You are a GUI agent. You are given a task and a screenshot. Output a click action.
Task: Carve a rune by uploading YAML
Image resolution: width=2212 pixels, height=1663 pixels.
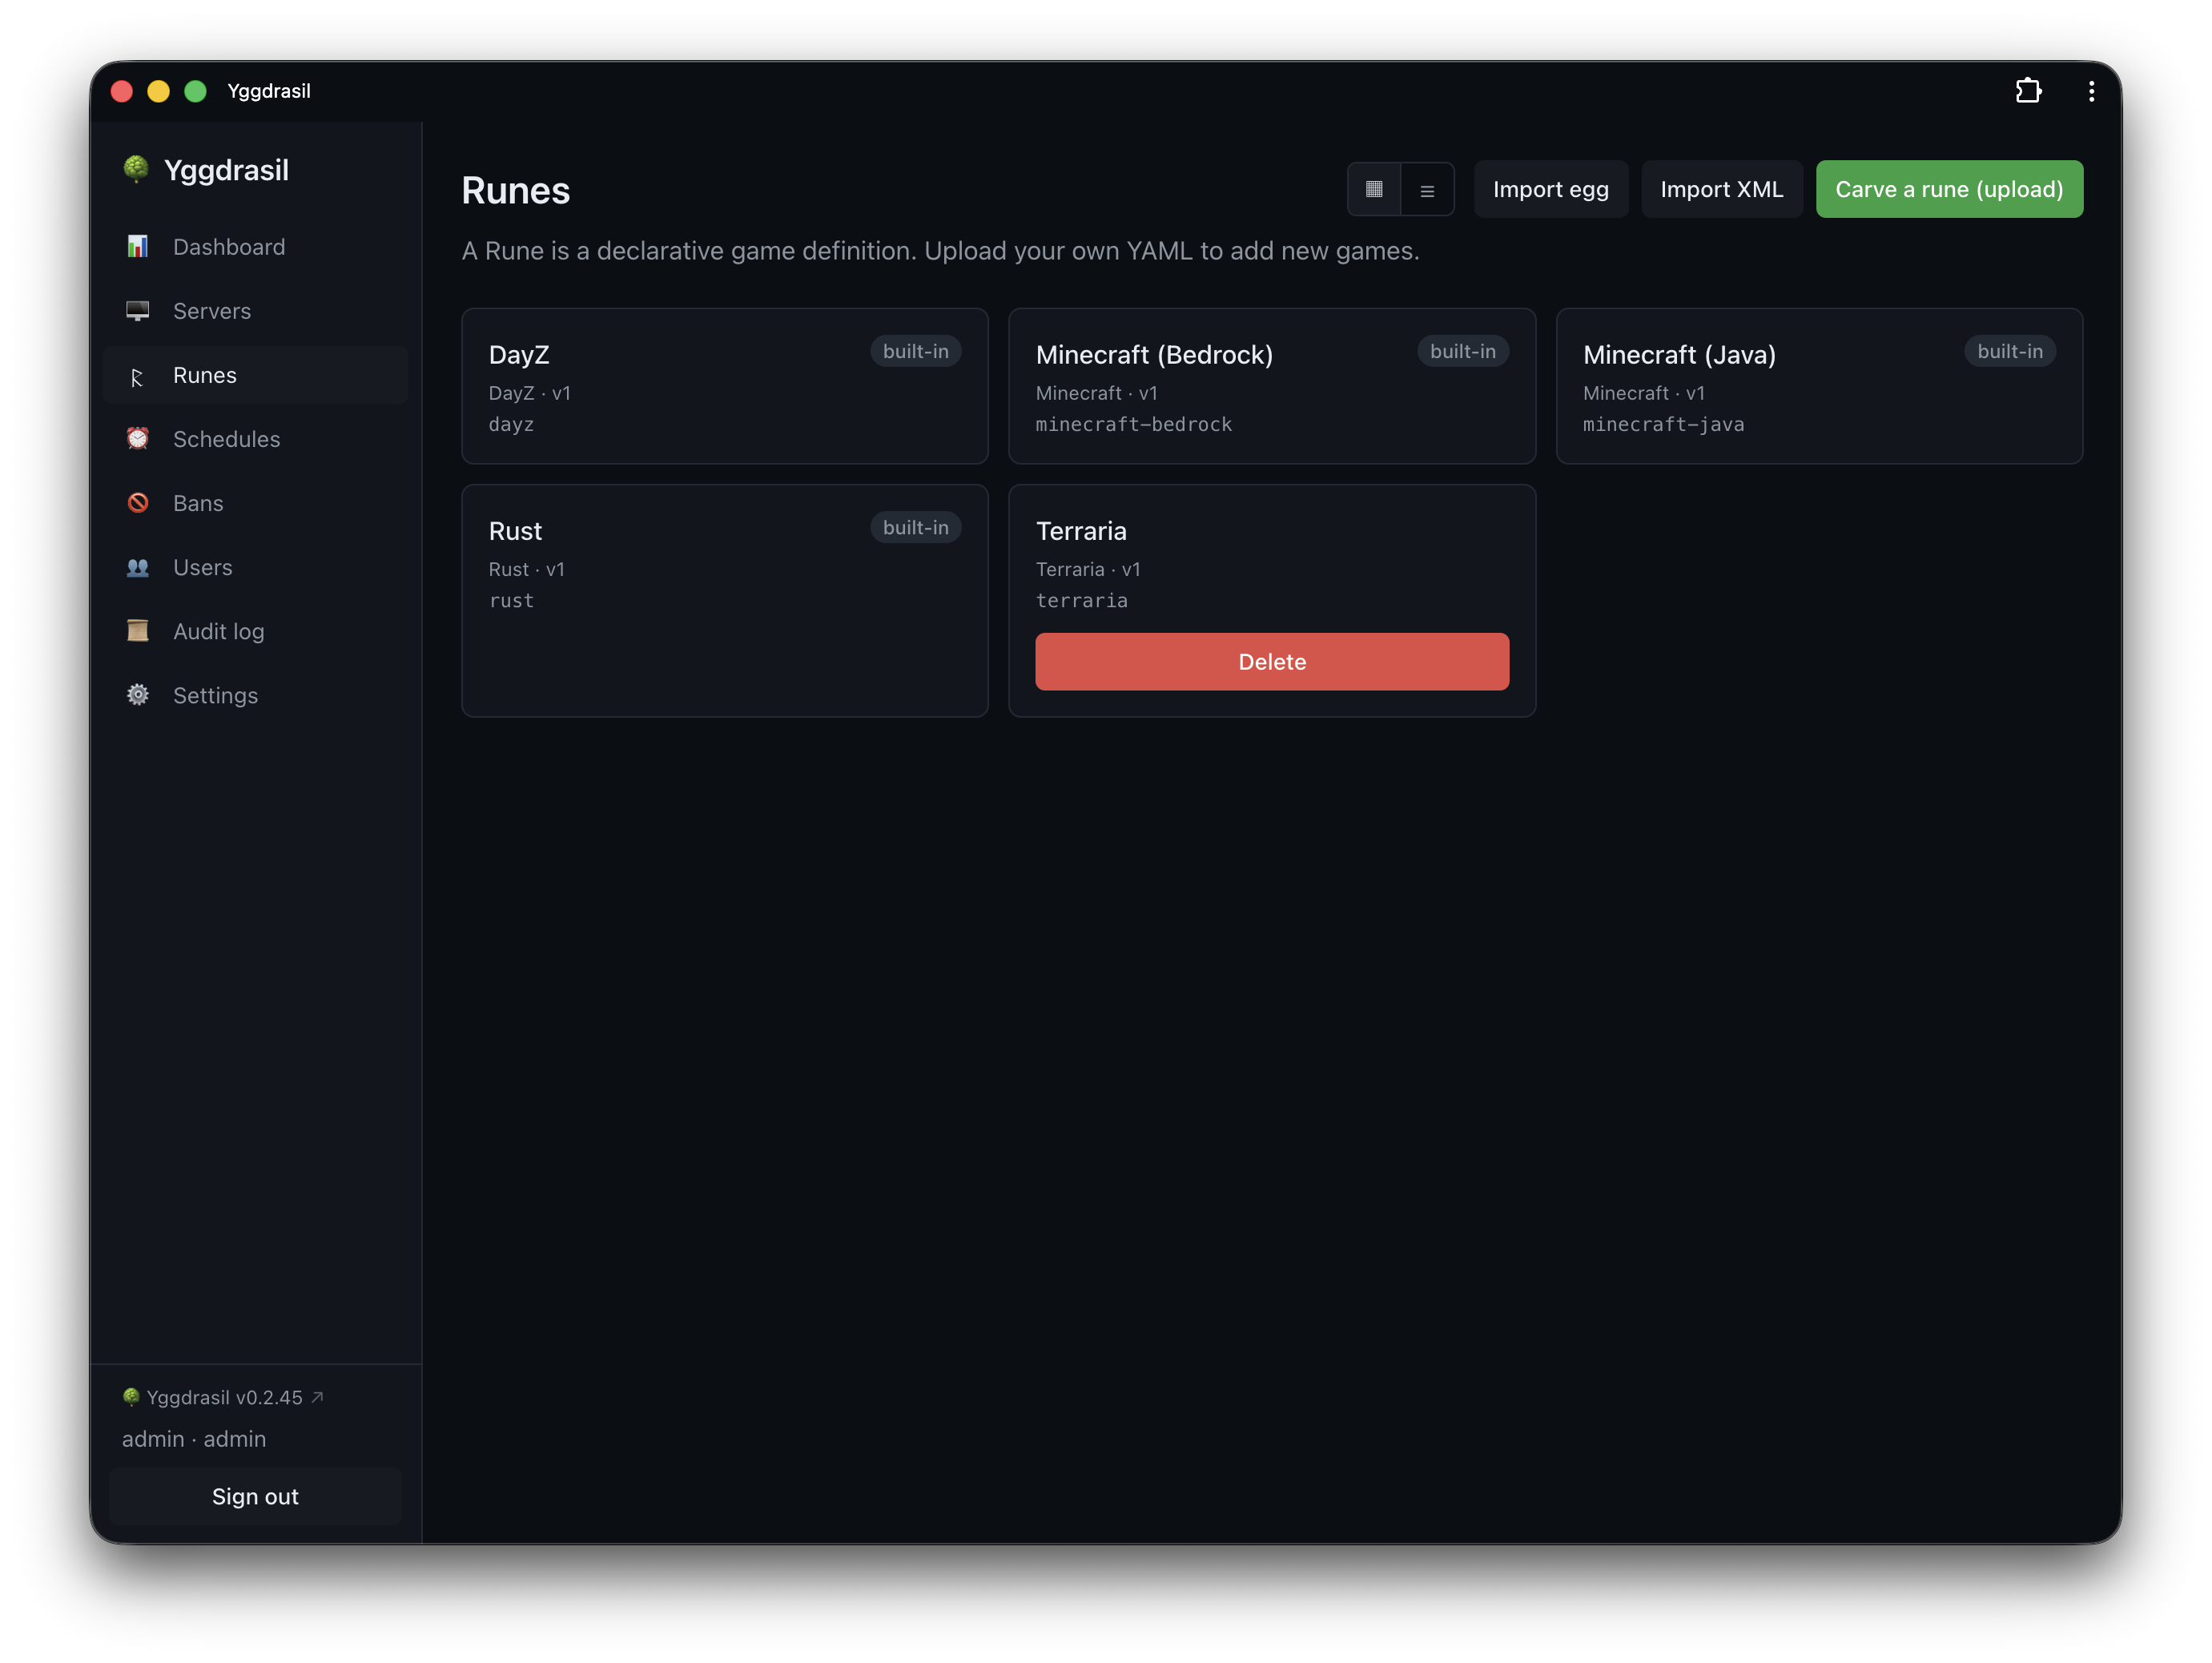[1949, 189]
